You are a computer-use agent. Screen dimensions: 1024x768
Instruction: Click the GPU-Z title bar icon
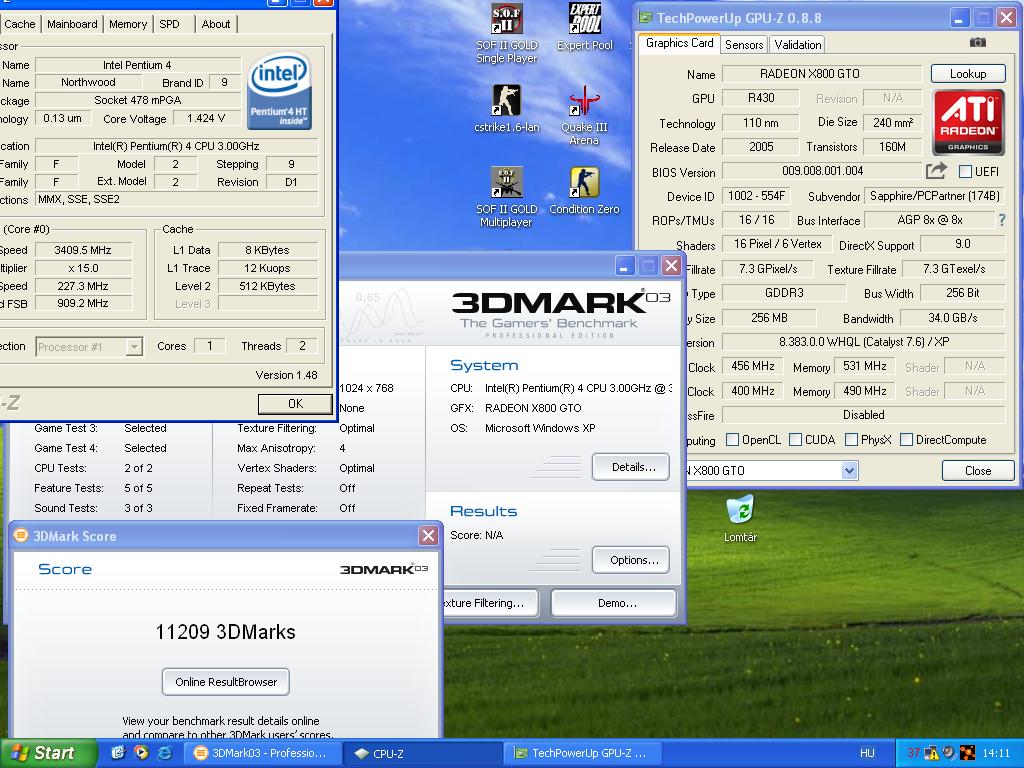point(645,18)
